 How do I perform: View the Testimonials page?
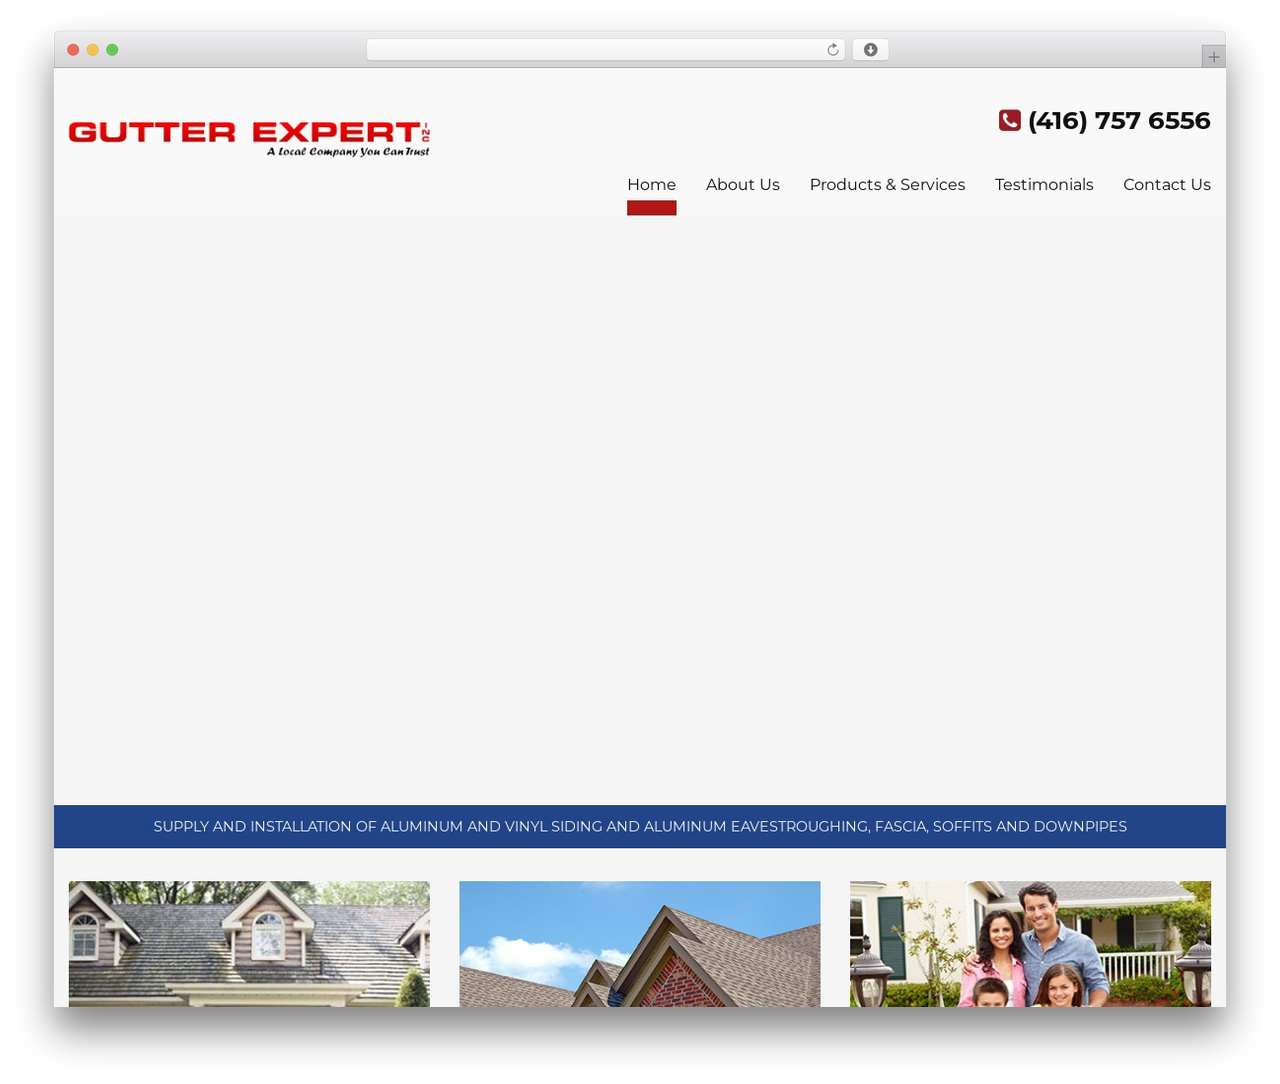pos(1043,184)
